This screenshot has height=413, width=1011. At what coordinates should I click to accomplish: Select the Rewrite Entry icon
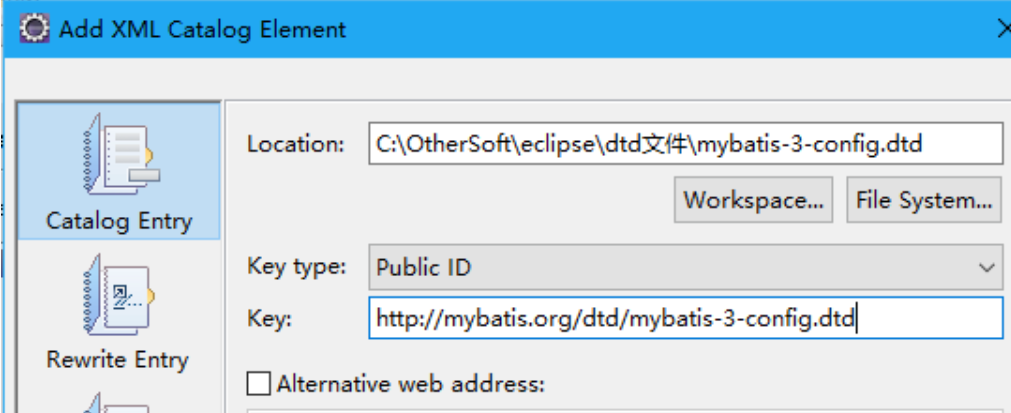(117, 296)
